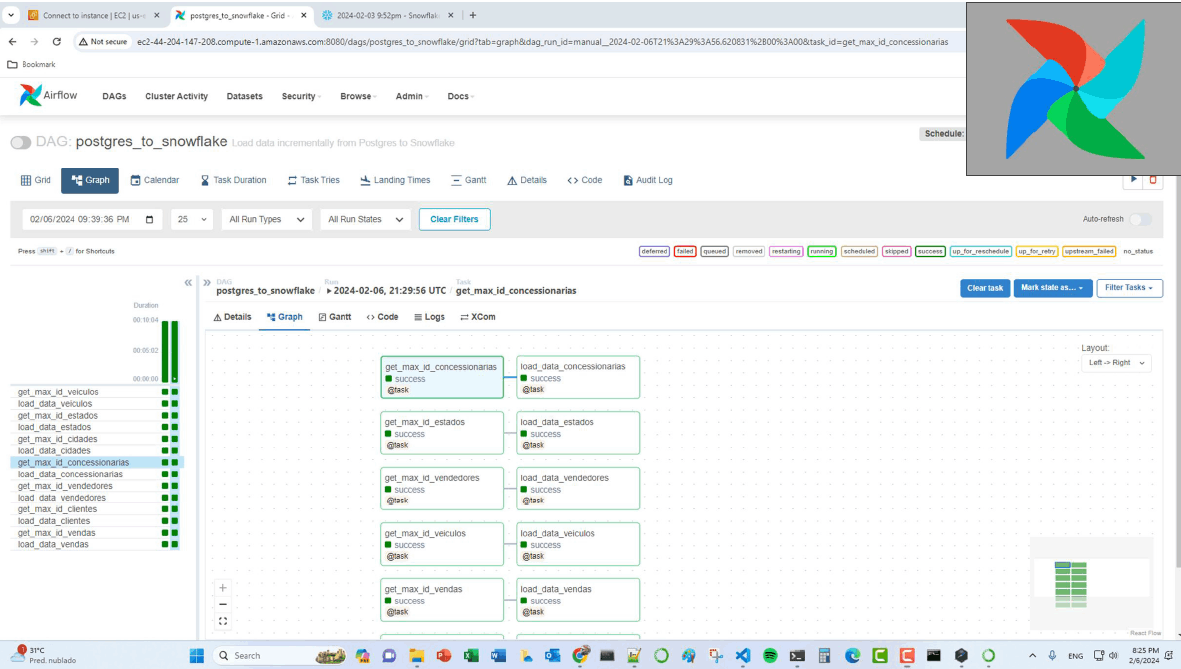Open the All Run States dropdown
This screenshot has width=1181, height=669.
pyautogui.click(x=365, y=219)
